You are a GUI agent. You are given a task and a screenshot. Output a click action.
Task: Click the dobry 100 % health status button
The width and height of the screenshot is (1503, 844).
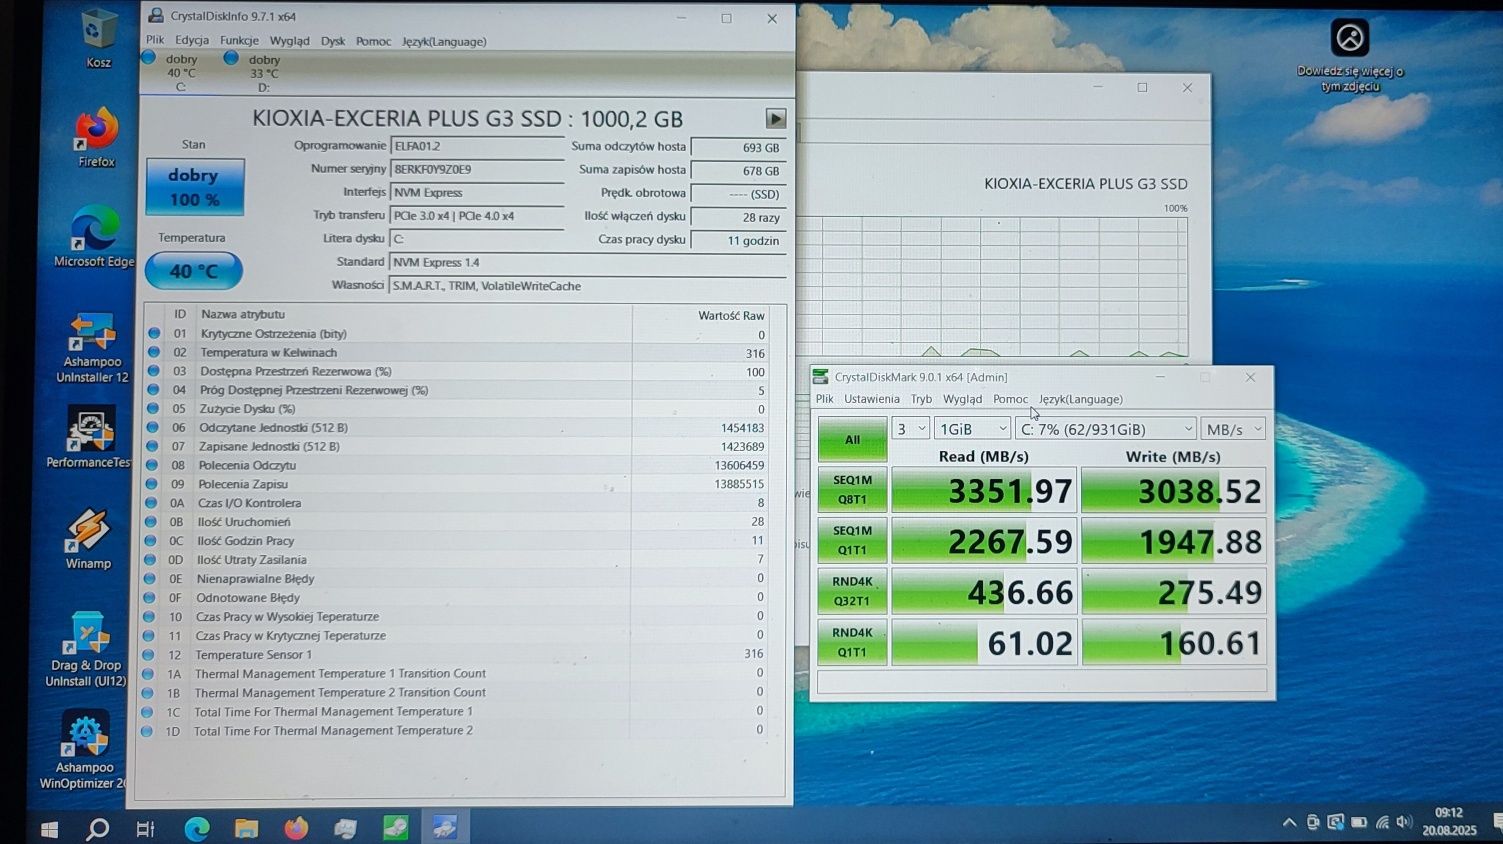pos(194,187)
